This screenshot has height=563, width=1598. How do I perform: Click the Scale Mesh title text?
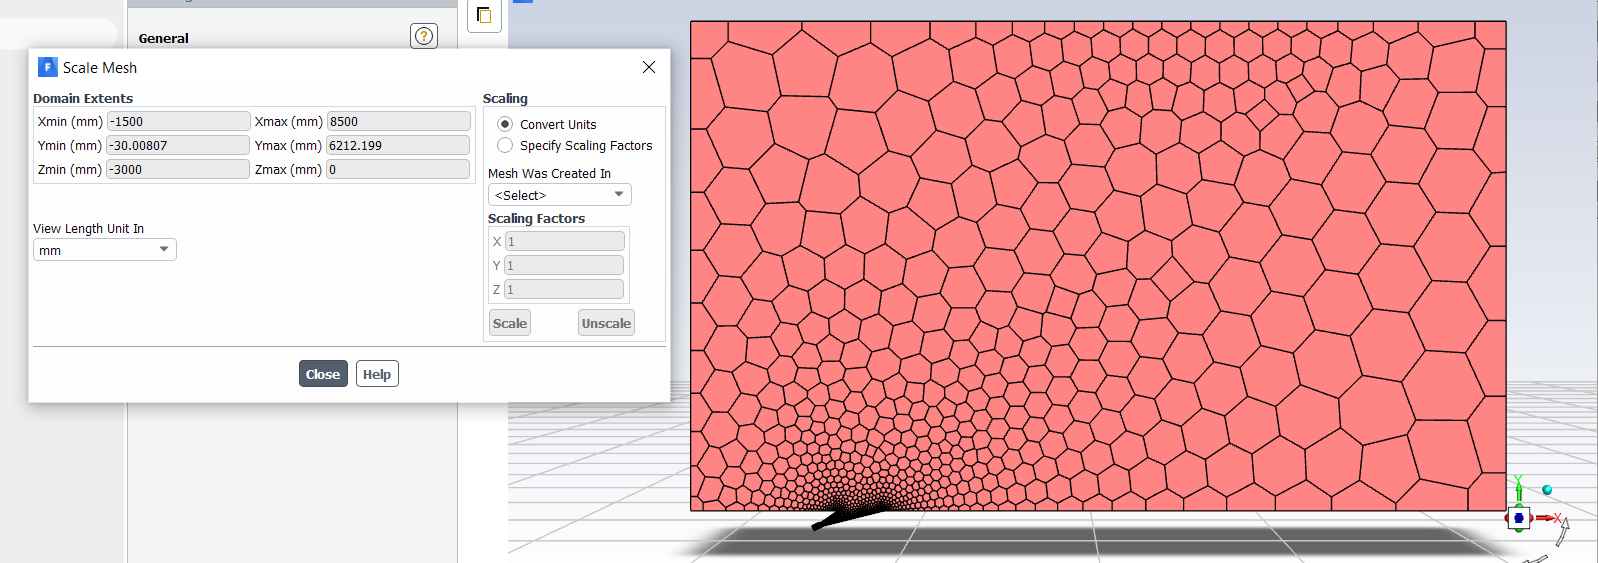click(100, 67)
